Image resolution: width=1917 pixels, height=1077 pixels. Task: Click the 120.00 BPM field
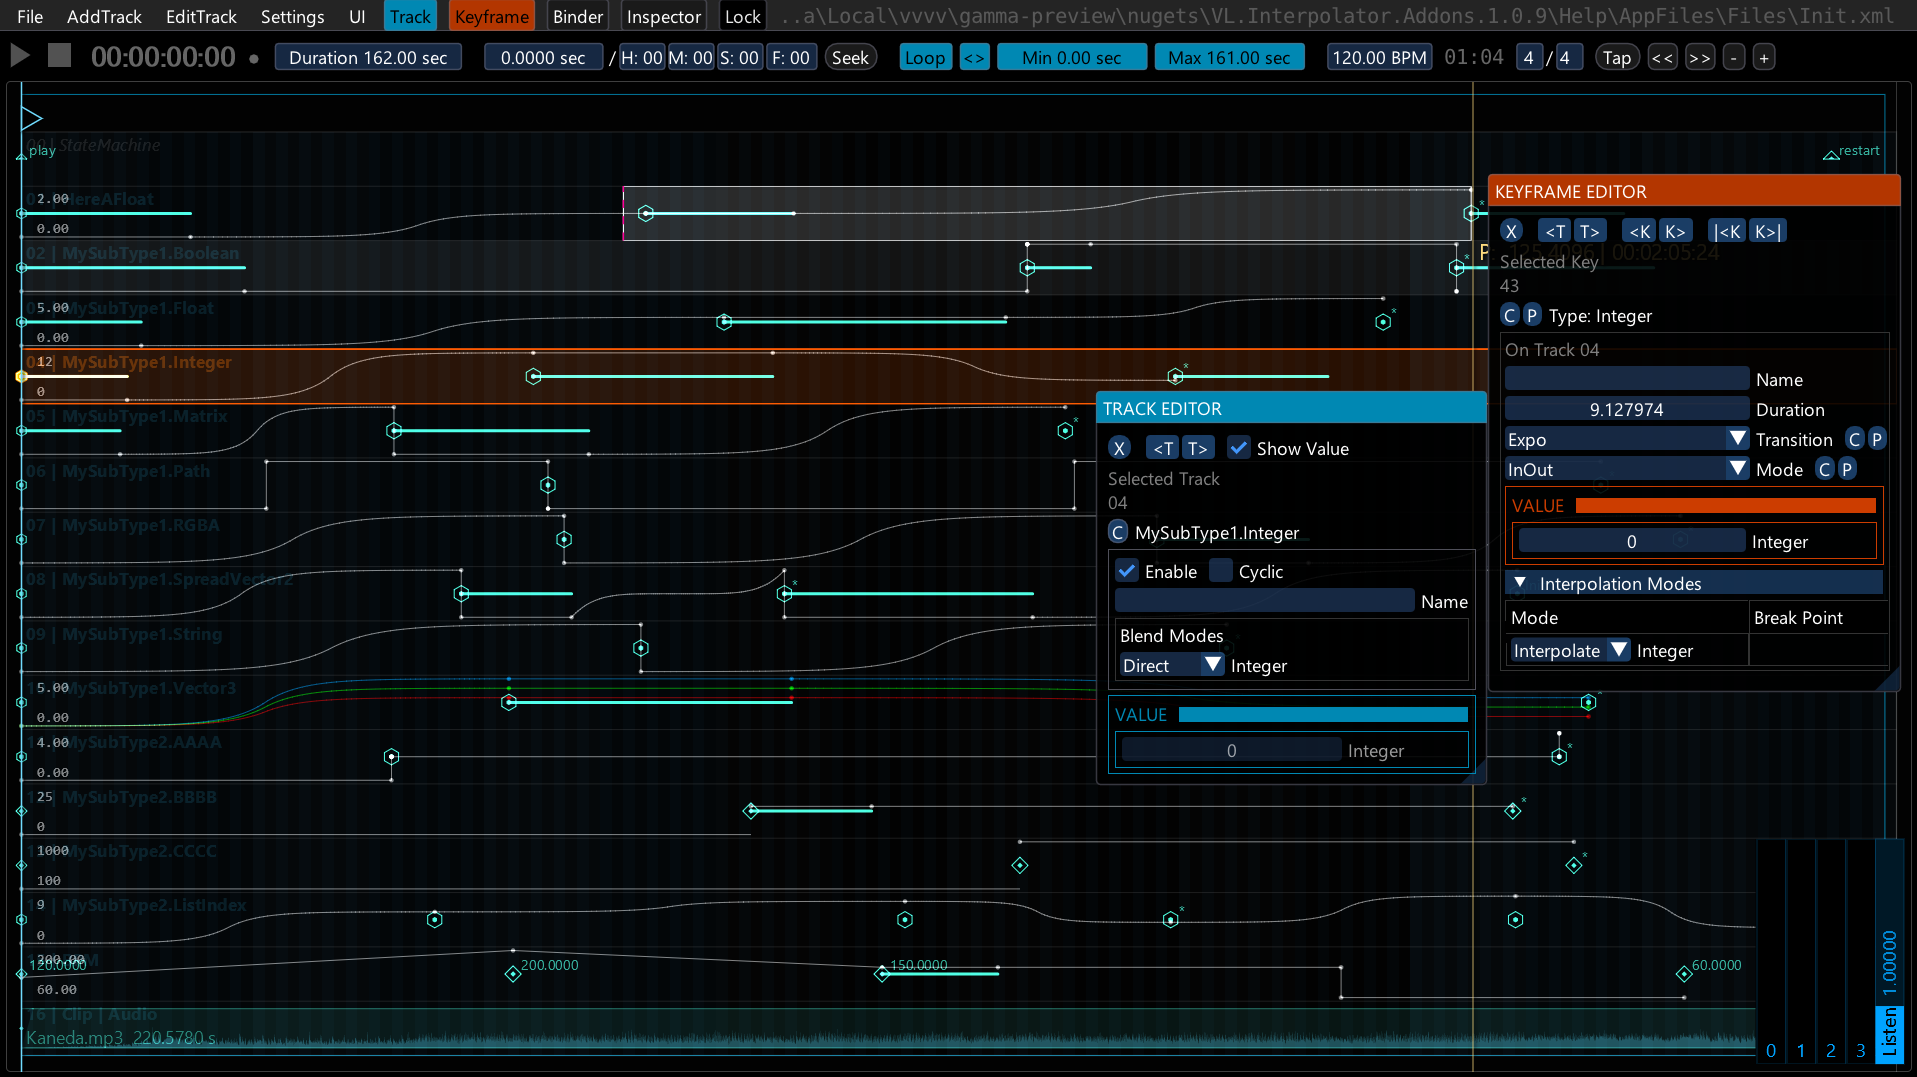pyautogui.click(x=1379, y=57)
